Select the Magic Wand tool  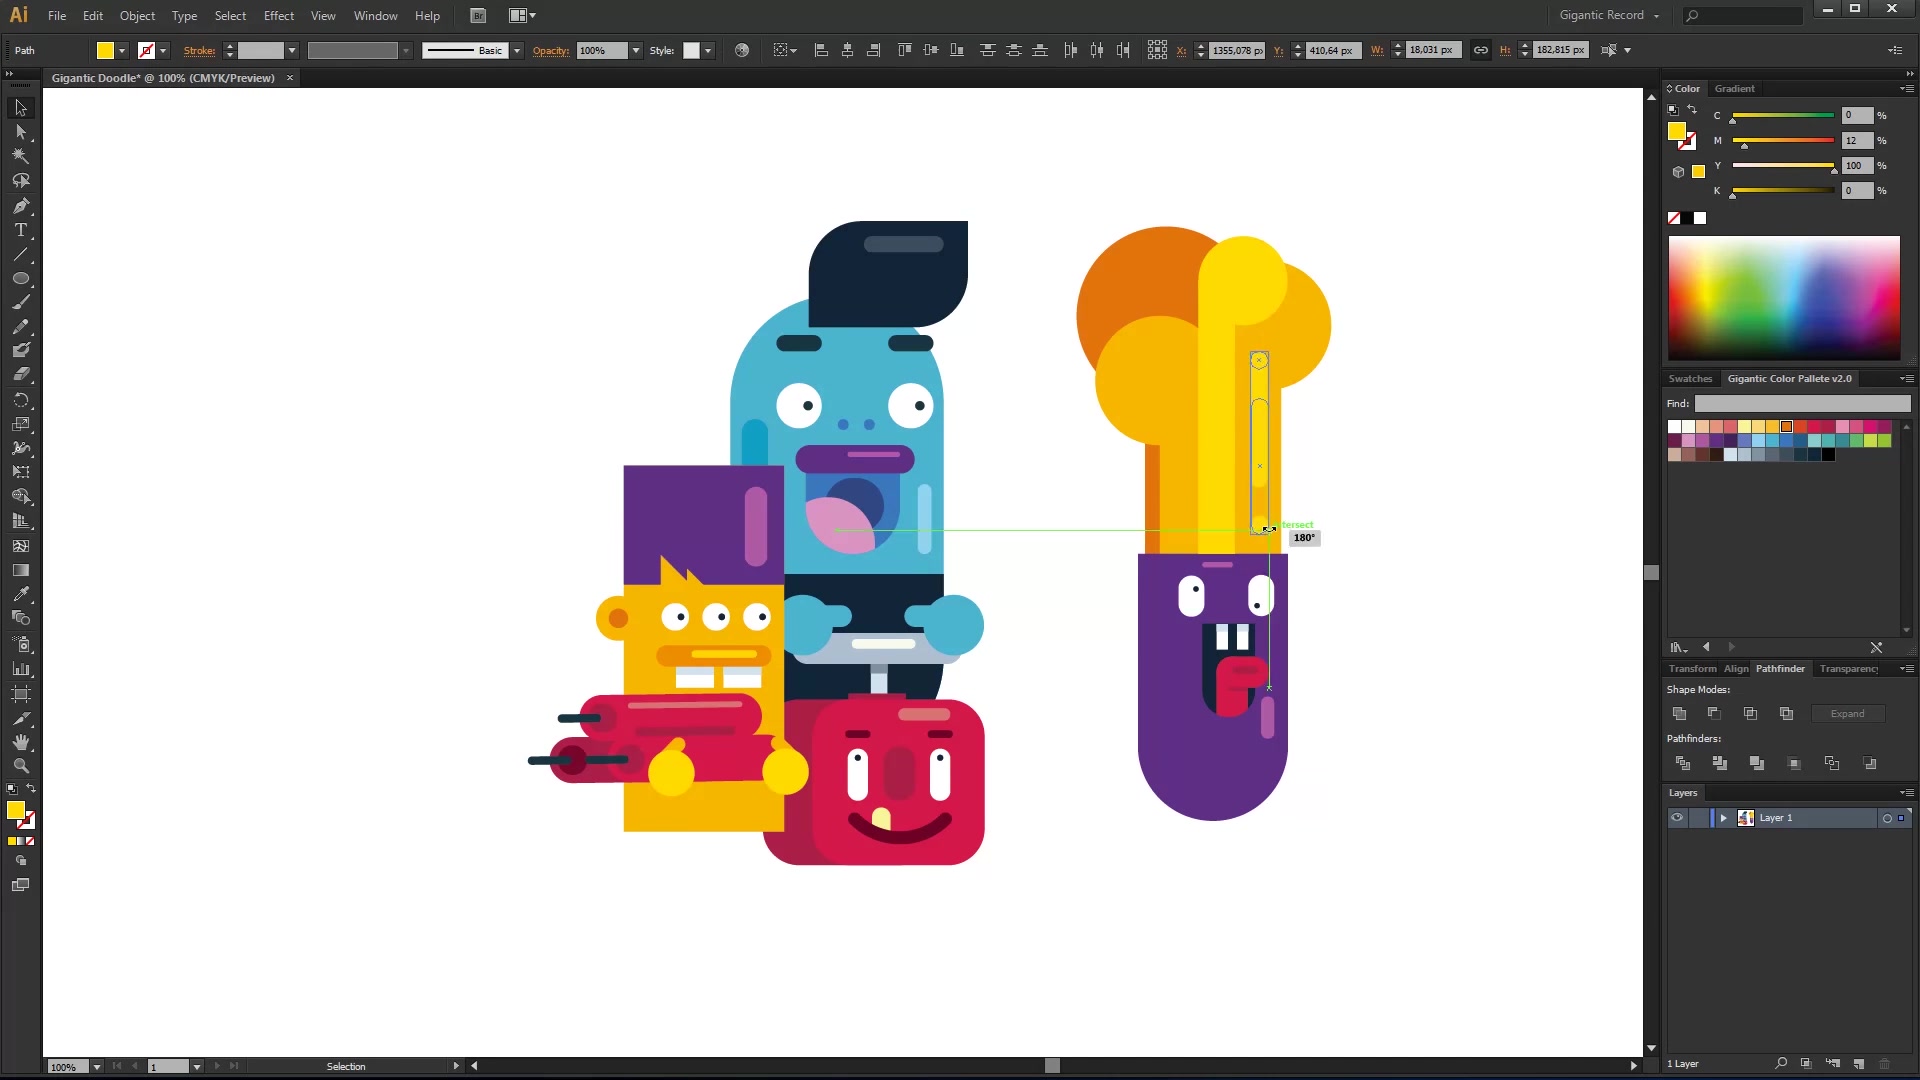click(x=20, y=156)
